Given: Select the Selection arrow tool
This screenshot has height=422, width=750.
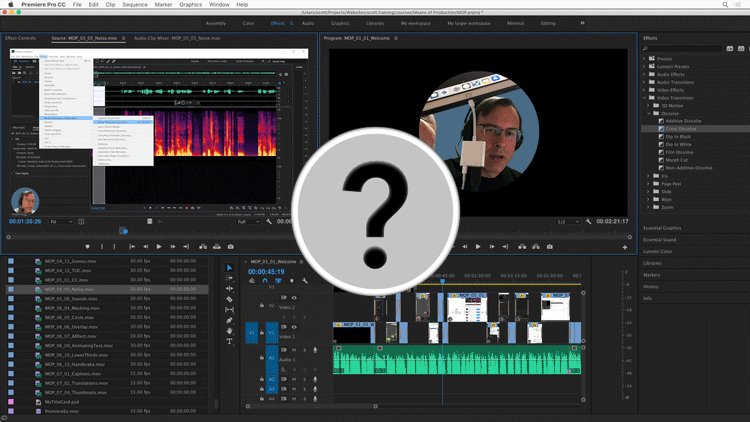Looking at the screenshot, I should 230,267.
